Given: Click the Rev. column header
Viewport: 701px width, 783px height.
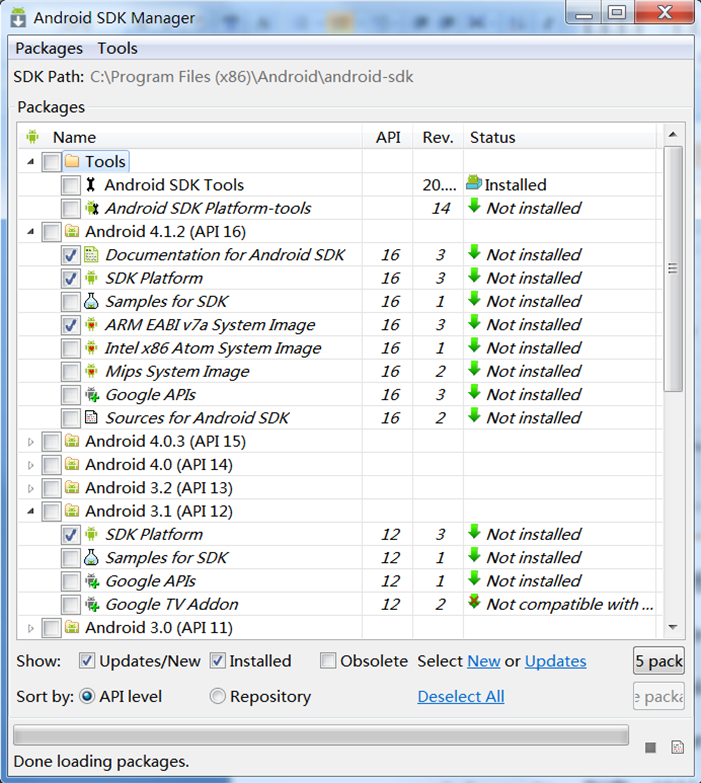Looking at the screenshot, I should pos(438,136).
